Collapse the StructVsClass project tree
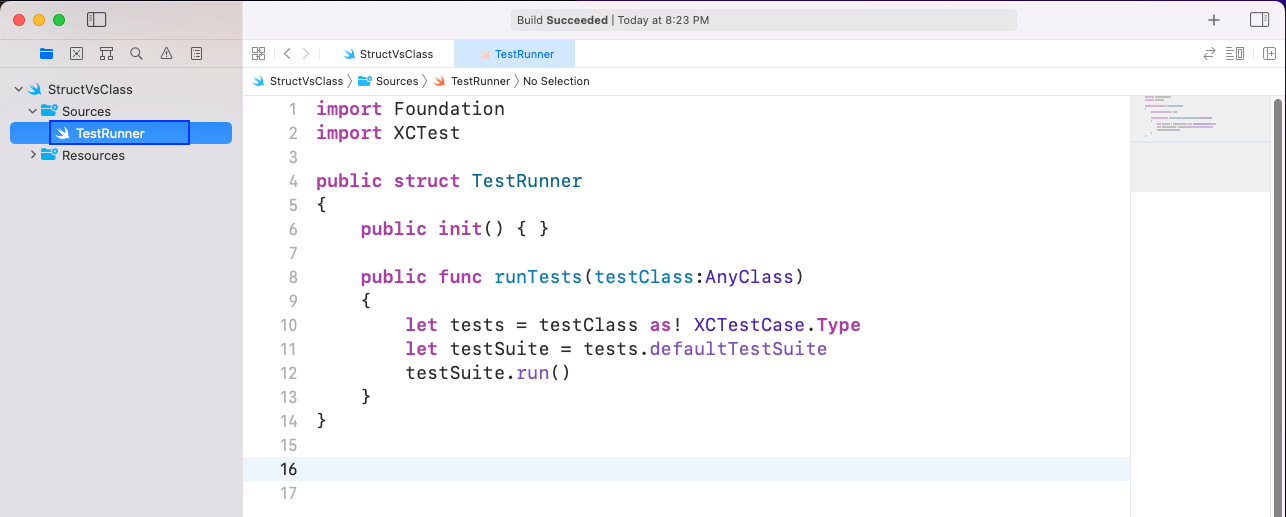 (19, 90)
